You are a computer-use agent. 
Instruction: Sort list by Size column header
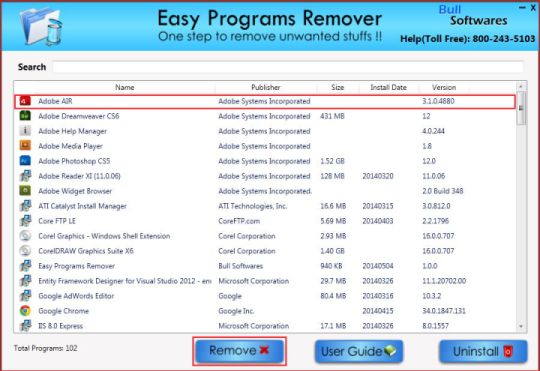click(338, 87)
